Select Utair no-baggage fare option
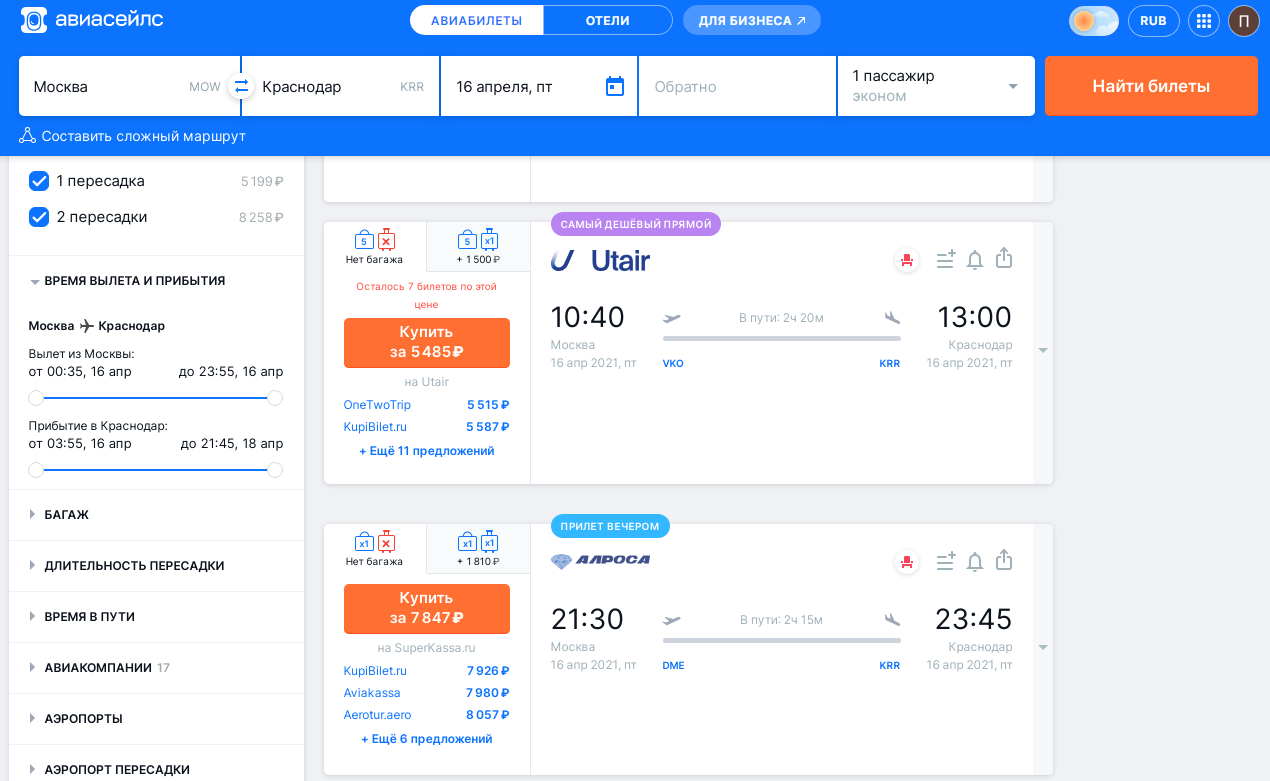Screen dimensions: 1270x781 click(x=375, y=246)
